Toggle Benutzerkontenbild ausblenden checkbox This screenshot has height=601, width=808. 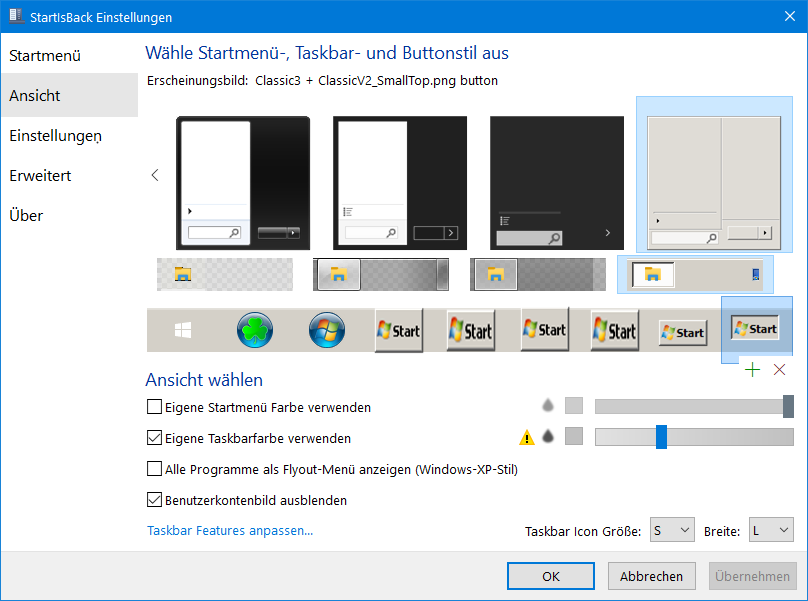point(154,499)
